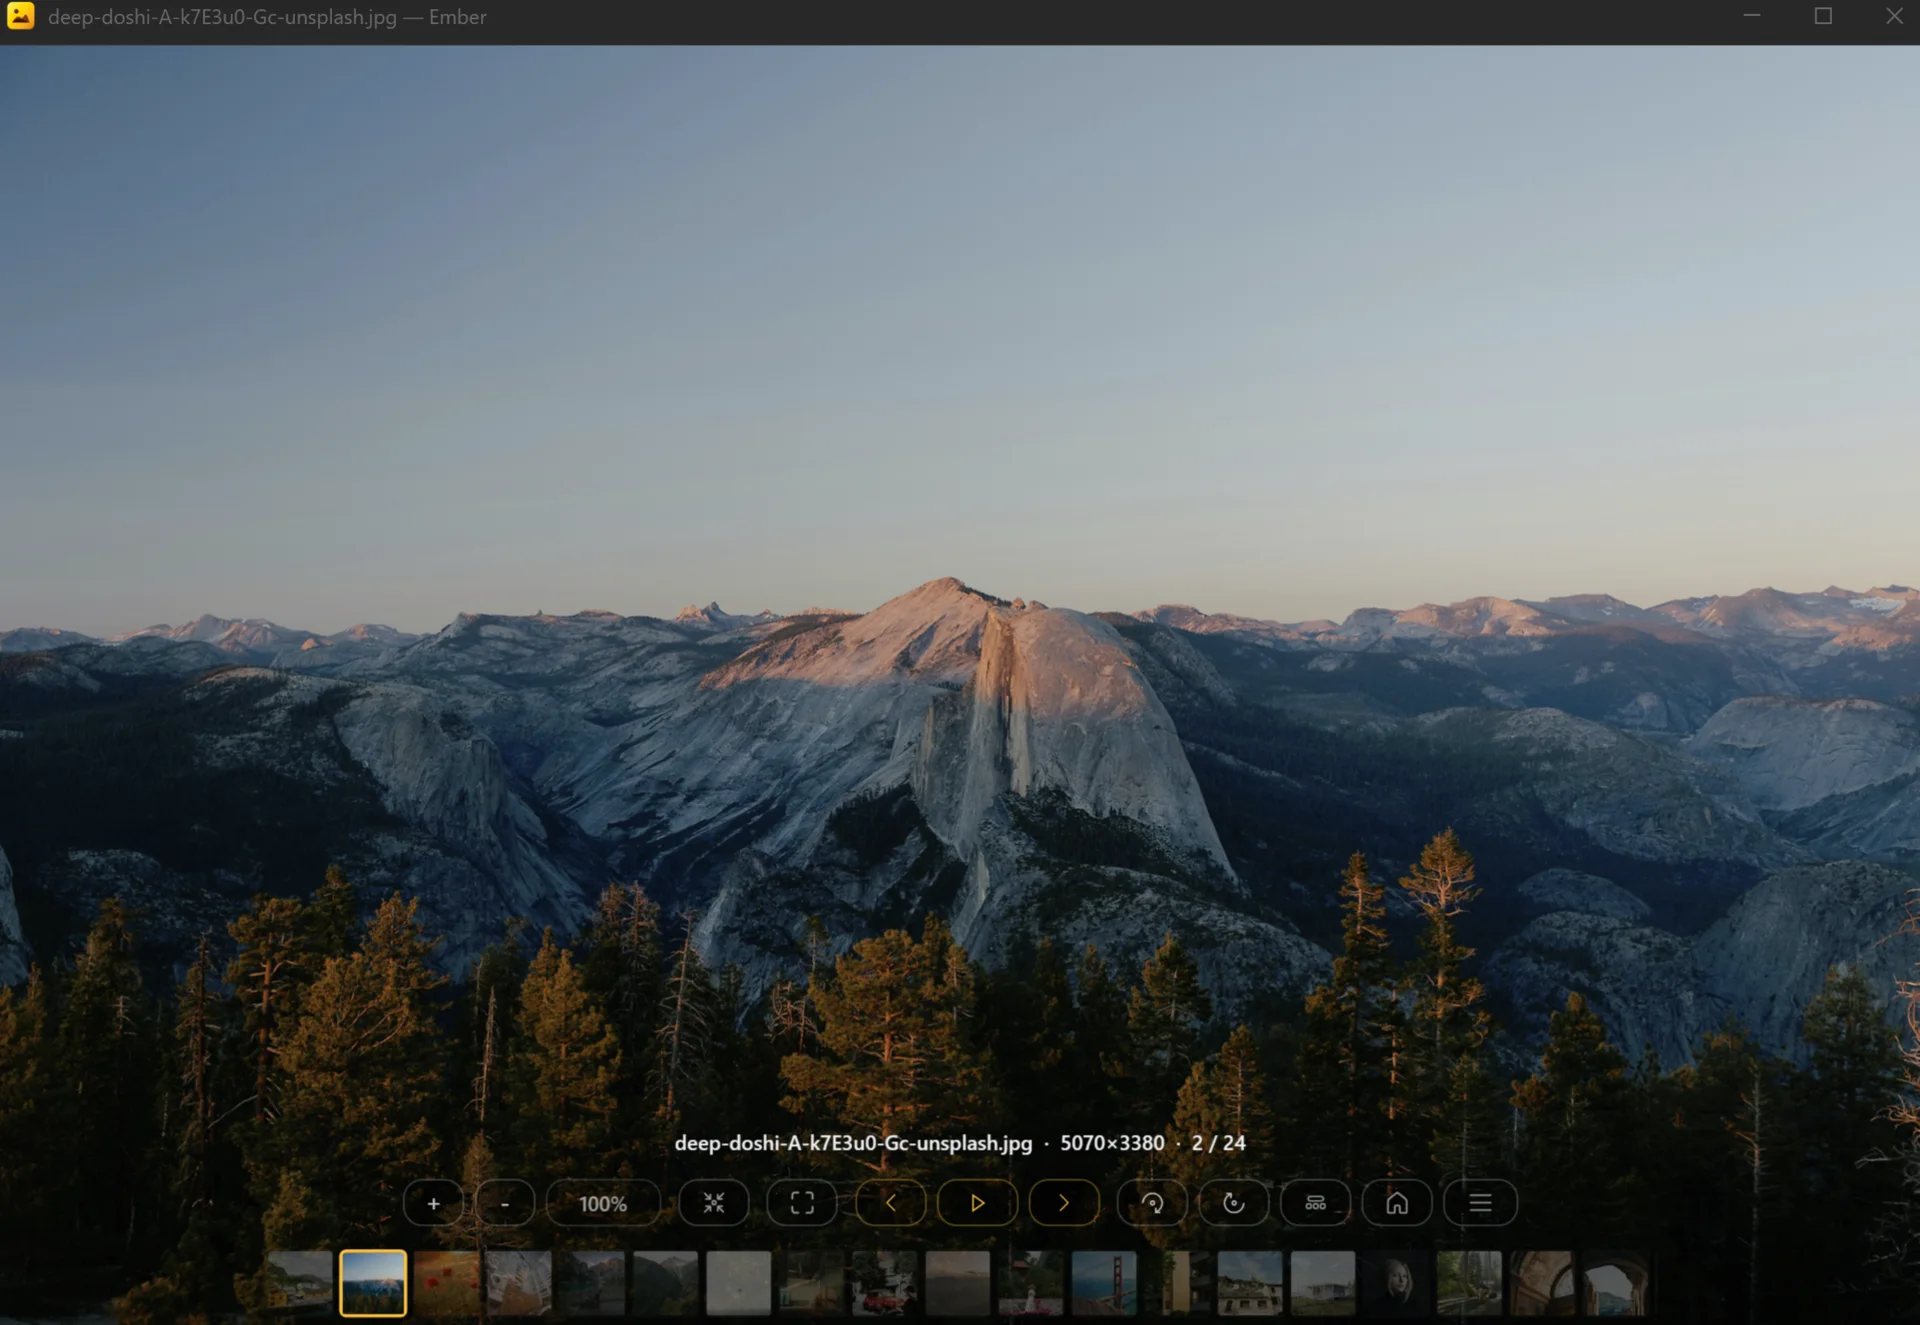This screenshot has width=1920, height=1325.
Task: Open the woman in white dress thumbnail
Action: pyautogui.click(x=1031, y=1283)
